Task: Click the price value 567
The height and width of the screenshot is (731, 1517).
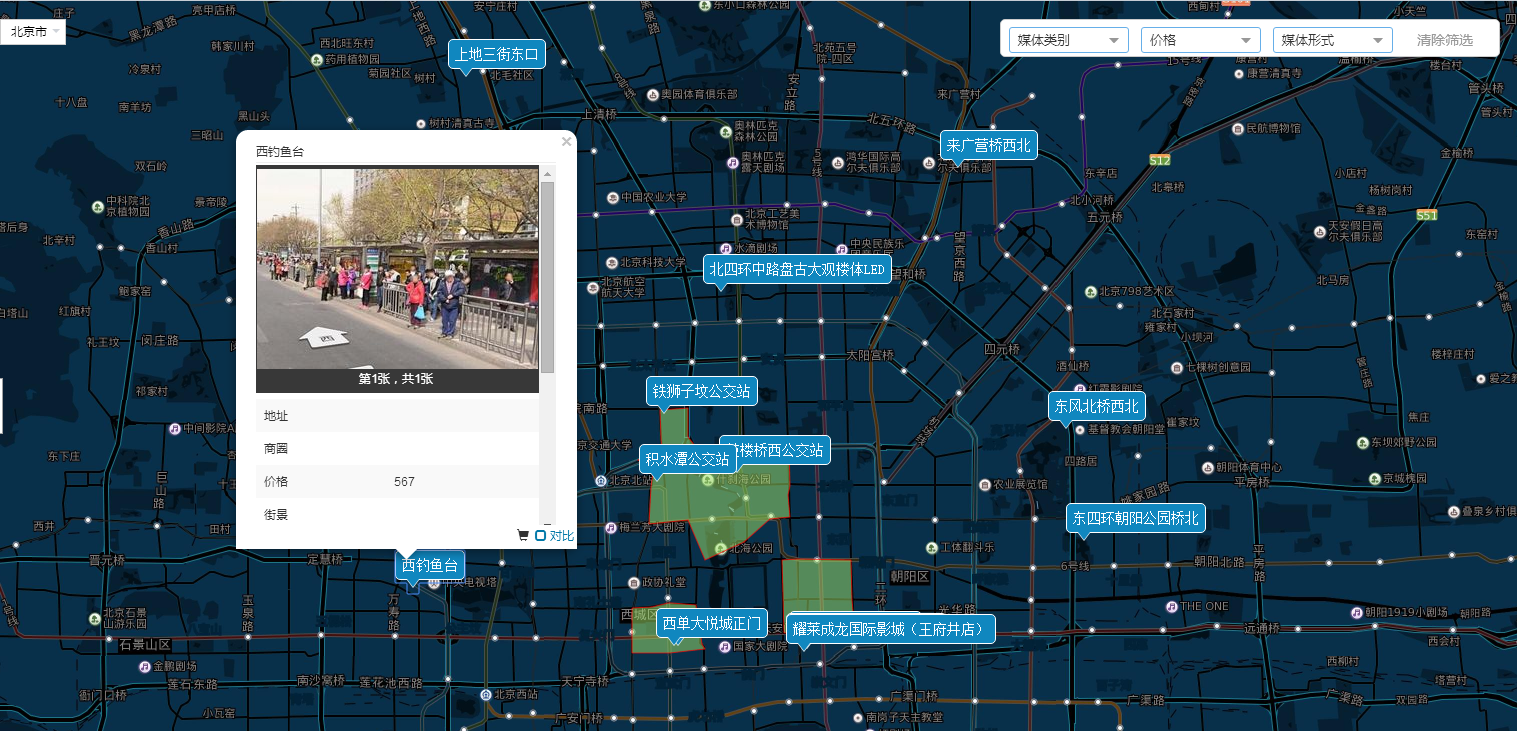Action: [x=404, y=482]
